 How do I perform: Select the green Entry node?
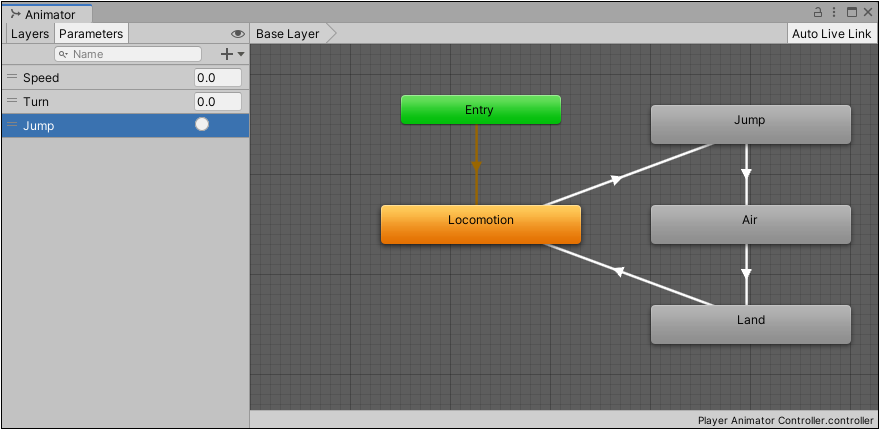tap(480, 110)
